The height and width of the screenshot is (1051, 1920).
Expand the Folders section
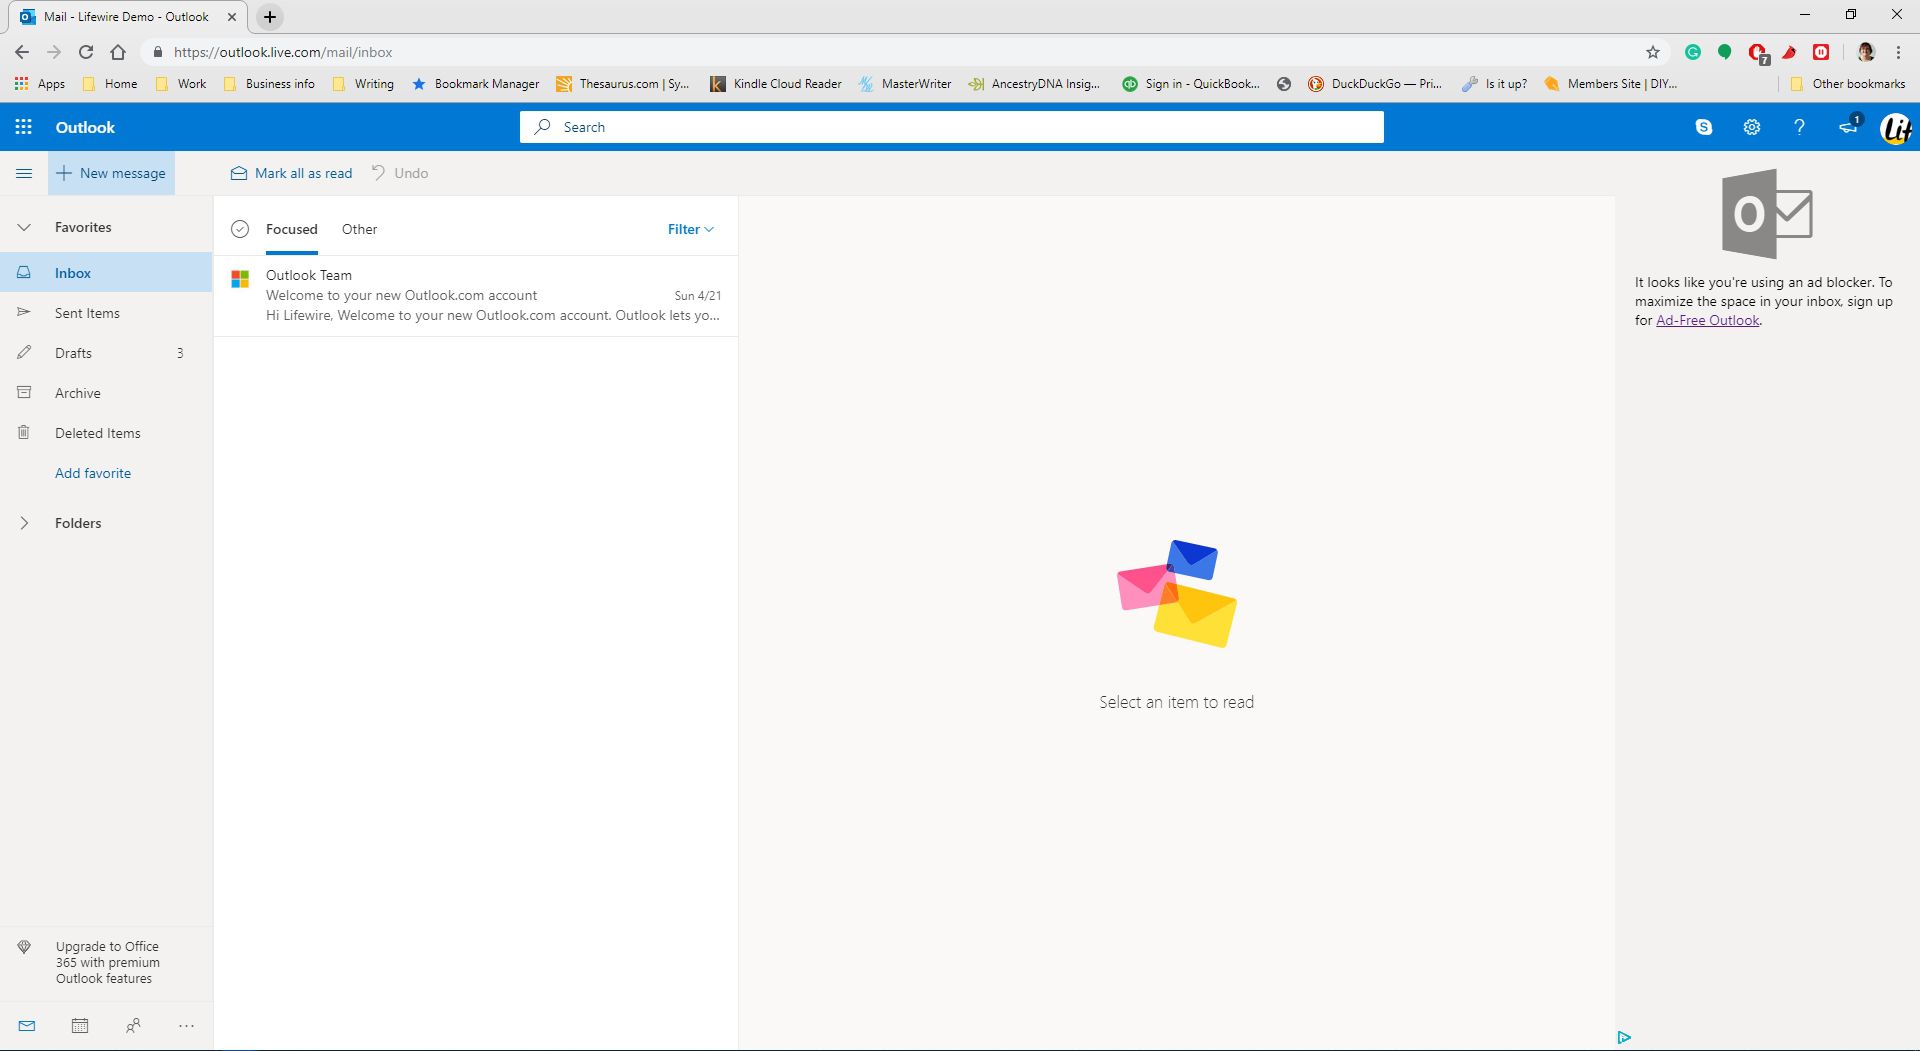[x=24, y=523]
